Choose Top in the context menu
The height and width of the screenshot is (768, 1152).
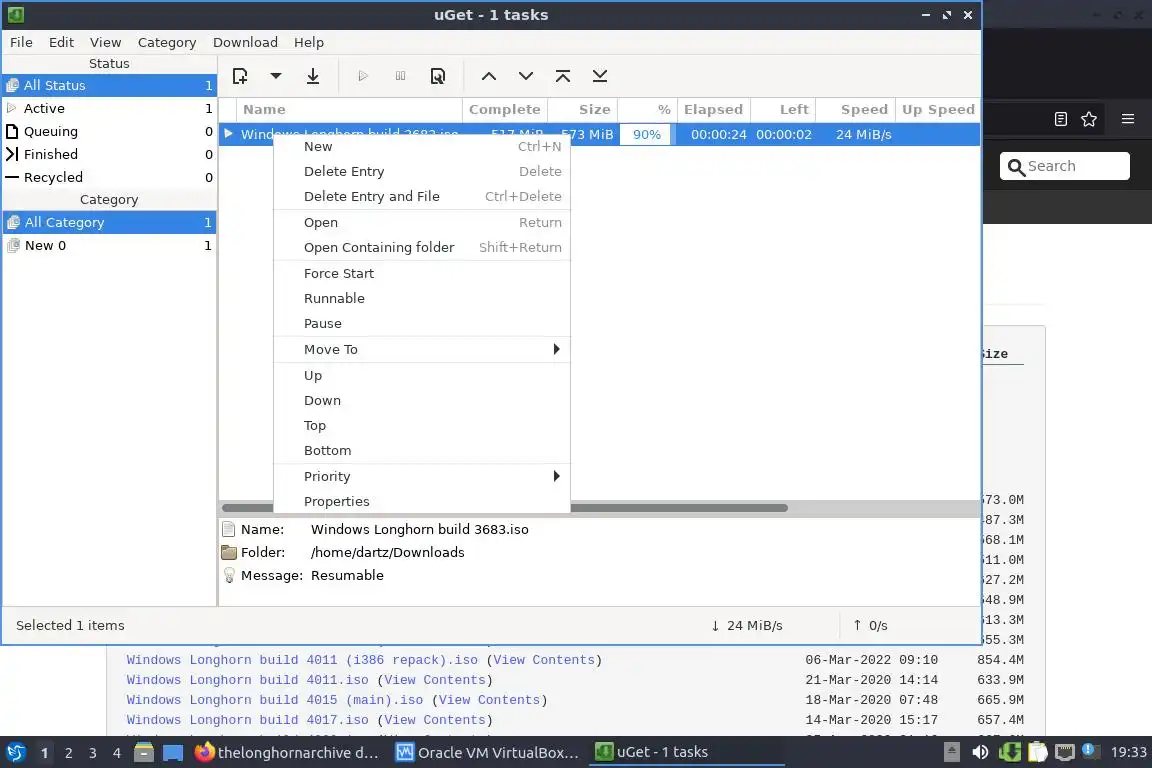coord(422,426)
